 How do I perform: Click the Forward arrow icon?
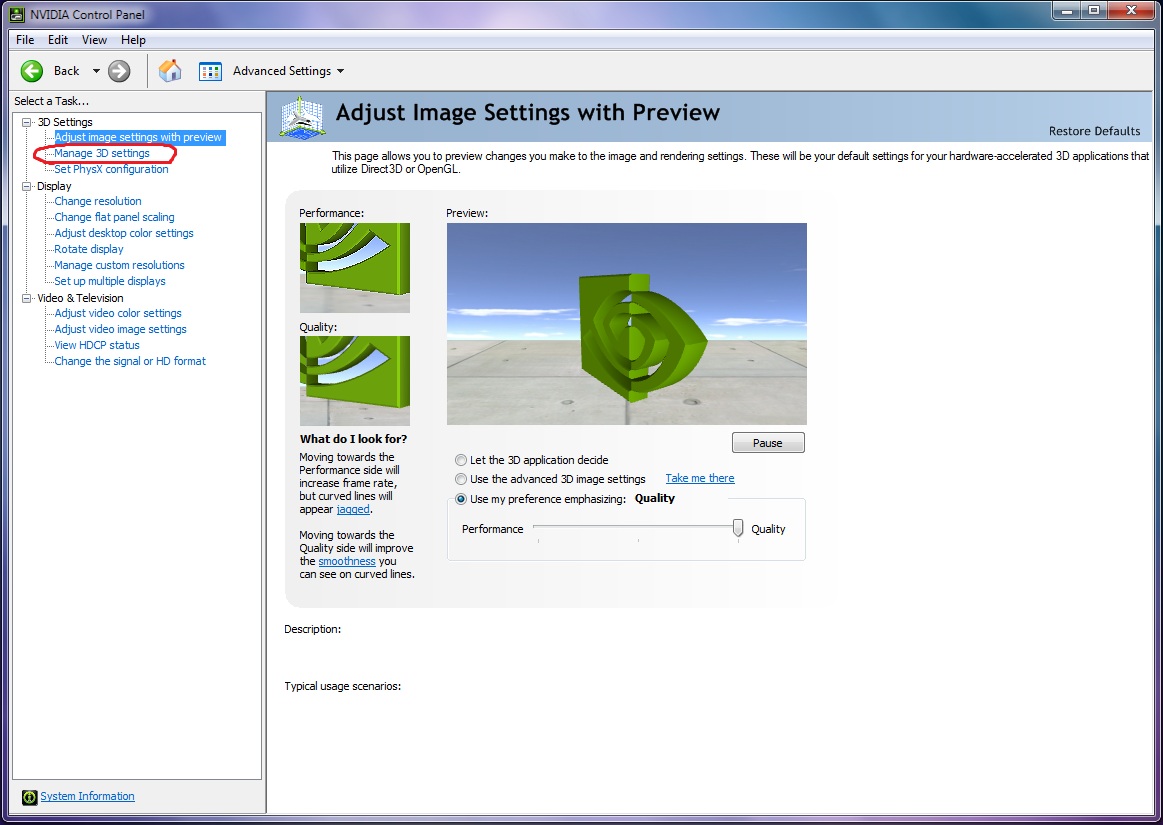click(119, 70)
